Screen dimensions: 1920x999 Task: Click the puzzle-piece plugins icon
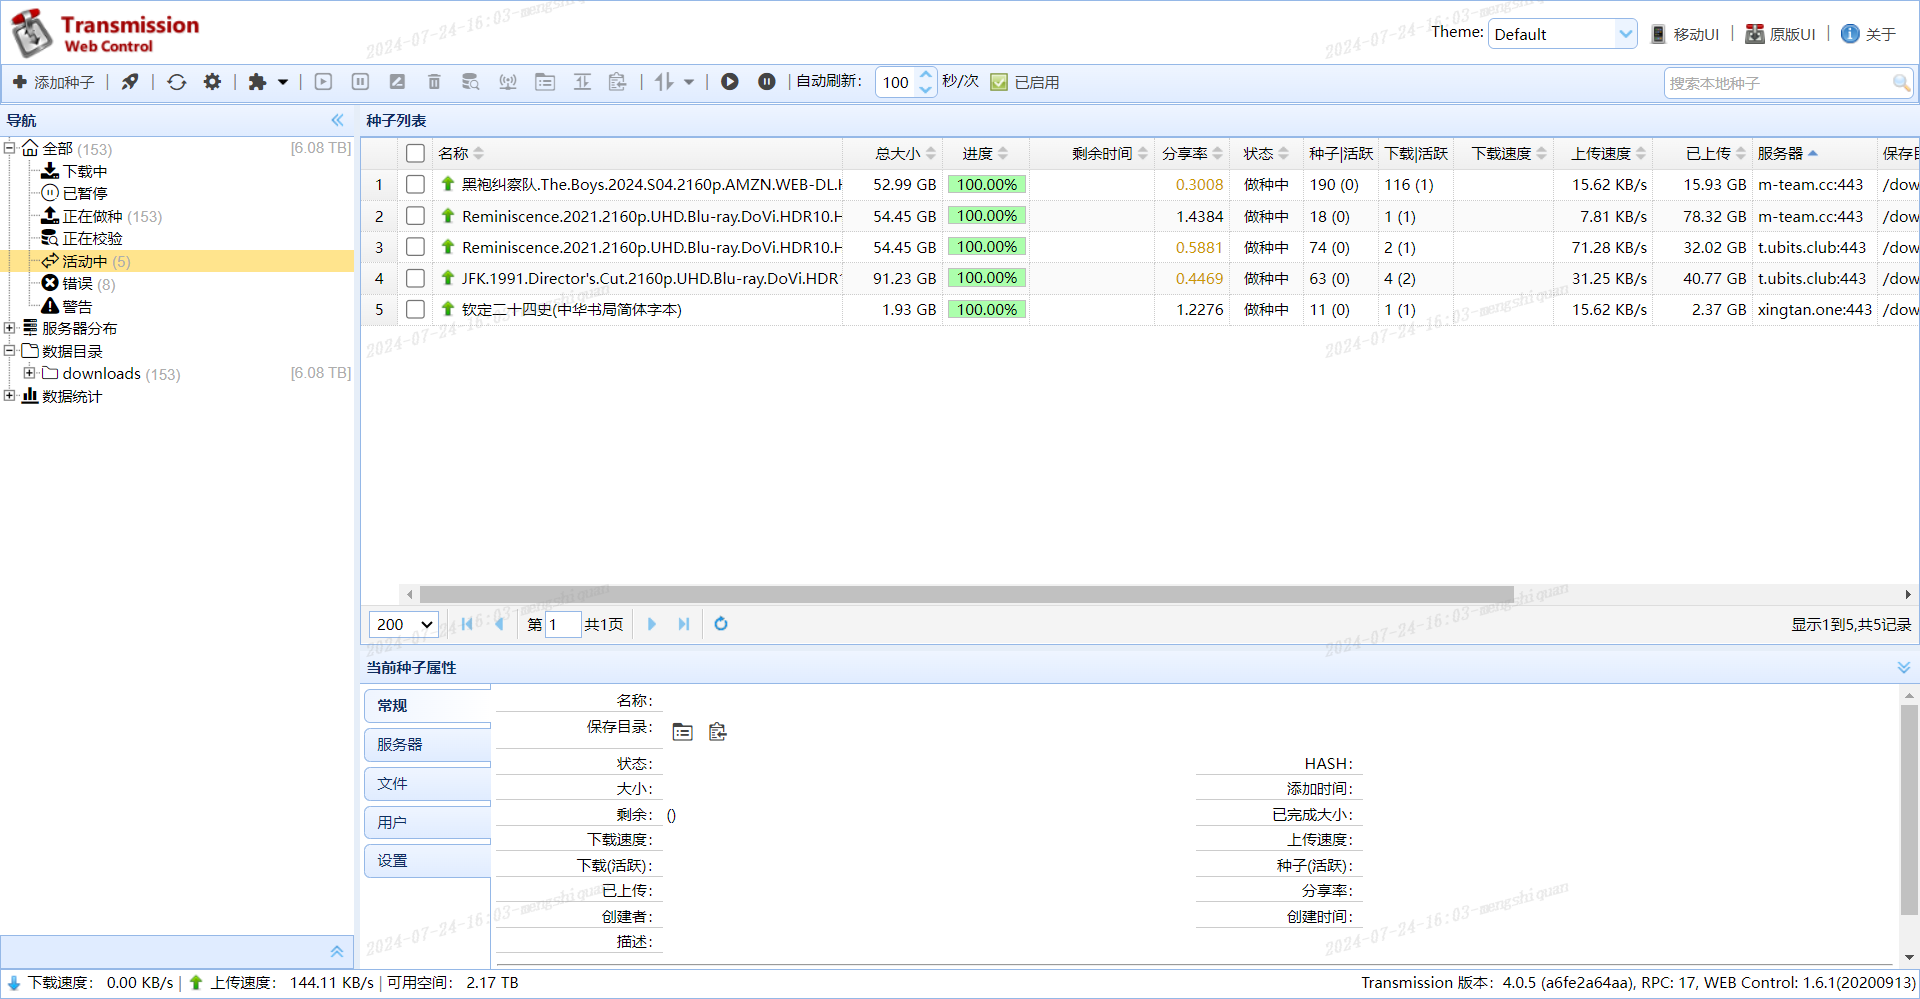pyautogui.click(x=258, y=82)
